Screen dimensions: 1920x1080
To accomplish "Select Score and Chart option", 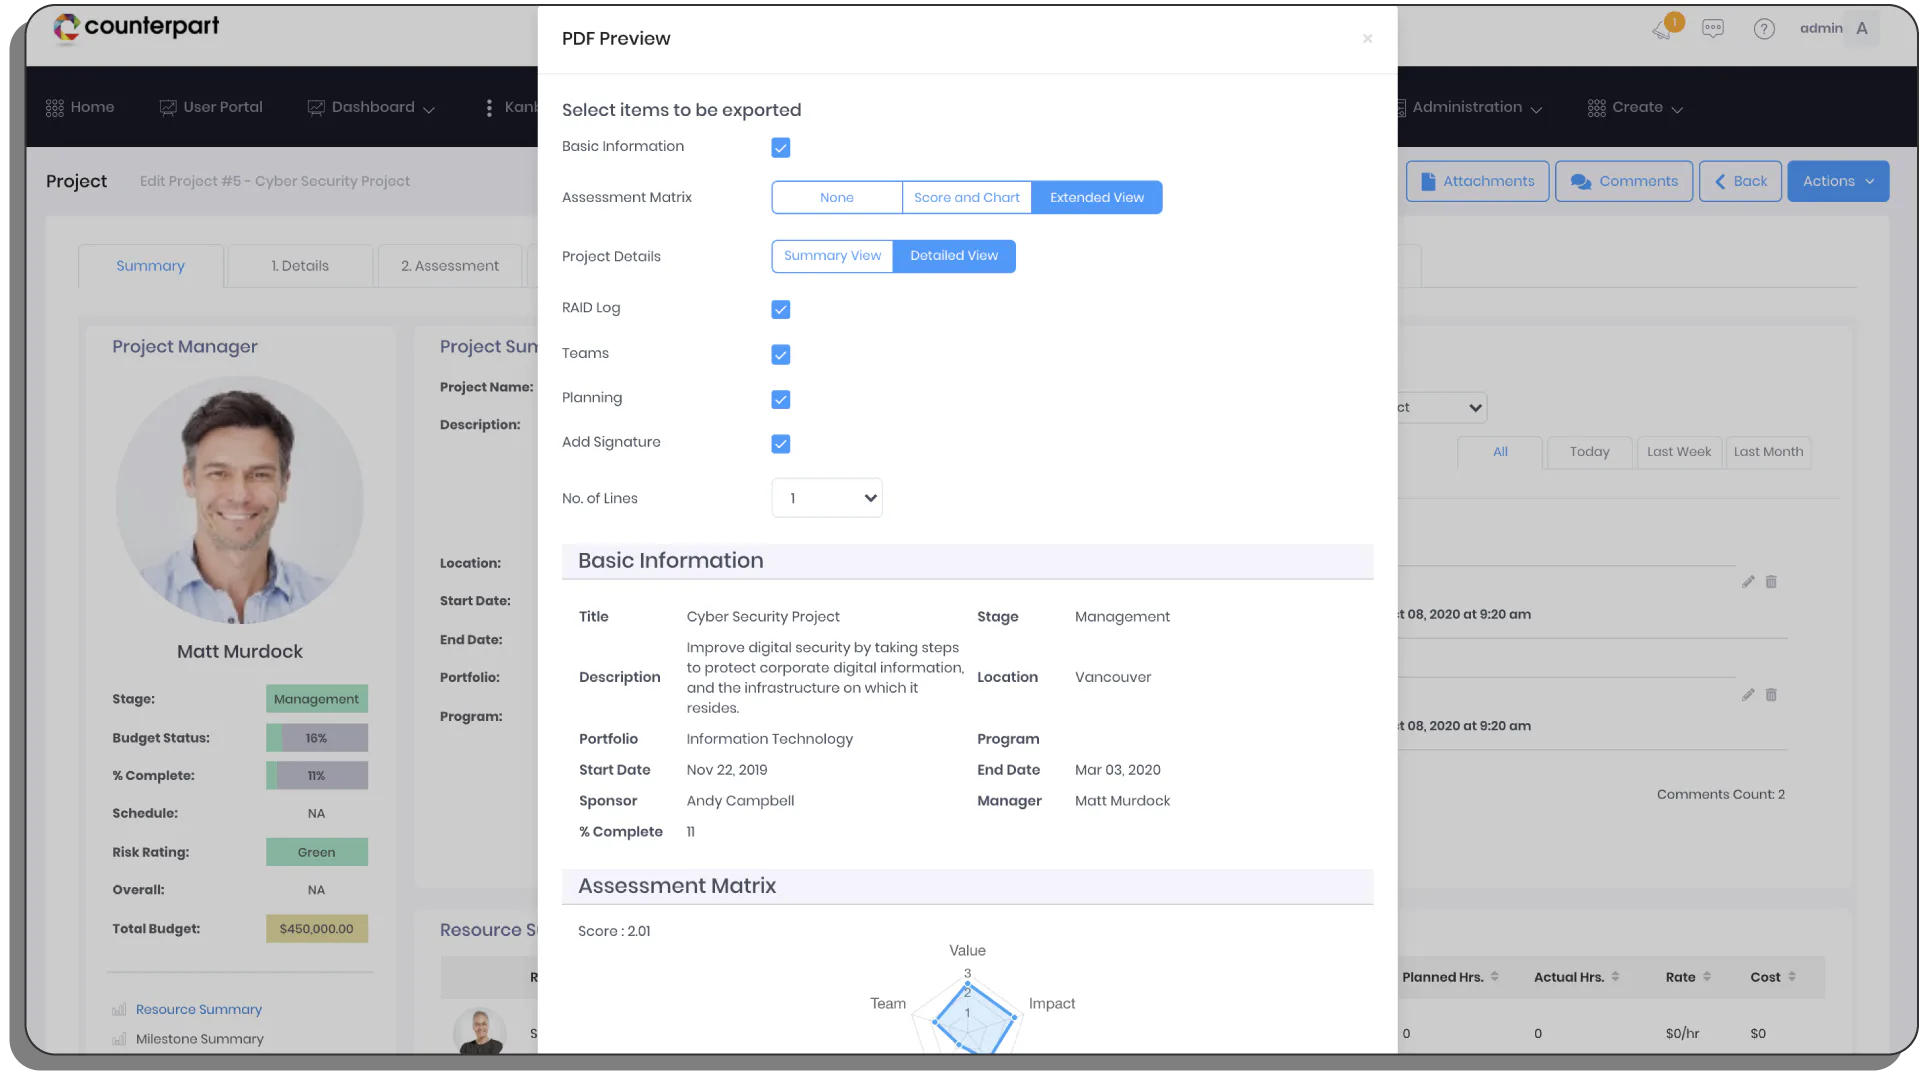I will (967, 198).
